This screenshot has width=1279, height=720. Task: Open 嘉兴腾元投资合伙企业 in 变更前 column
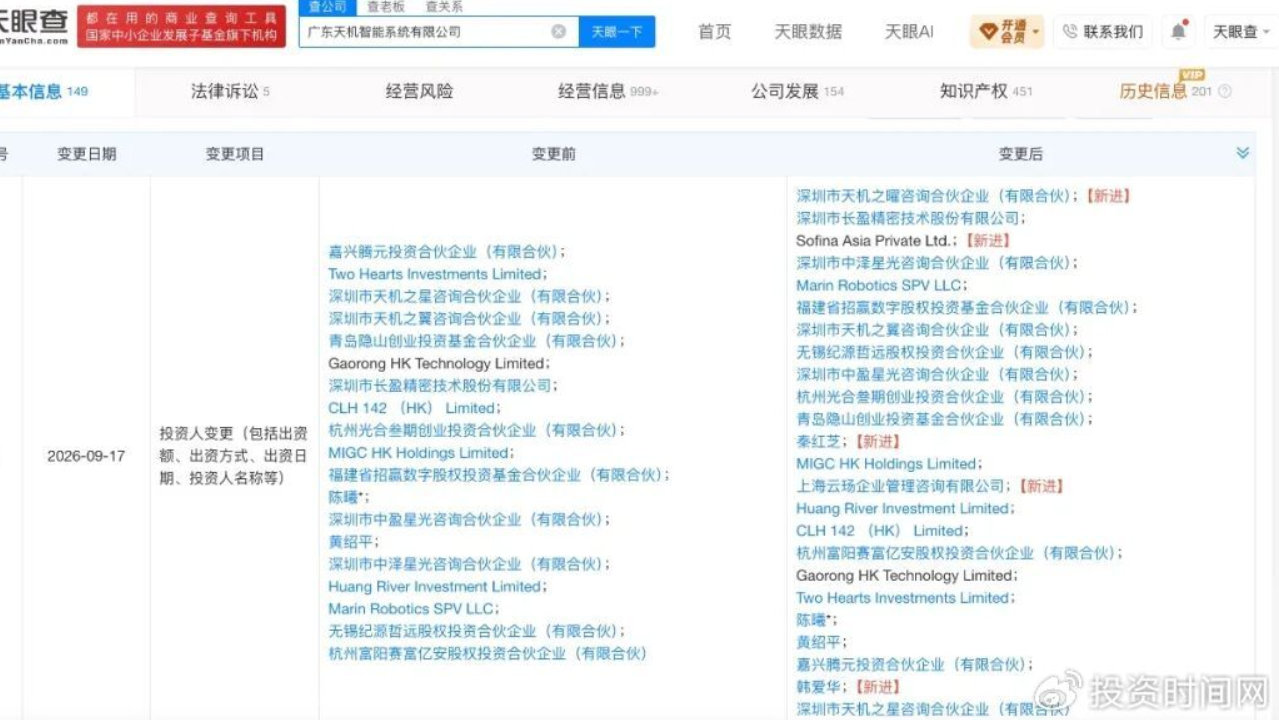point(445,252)
